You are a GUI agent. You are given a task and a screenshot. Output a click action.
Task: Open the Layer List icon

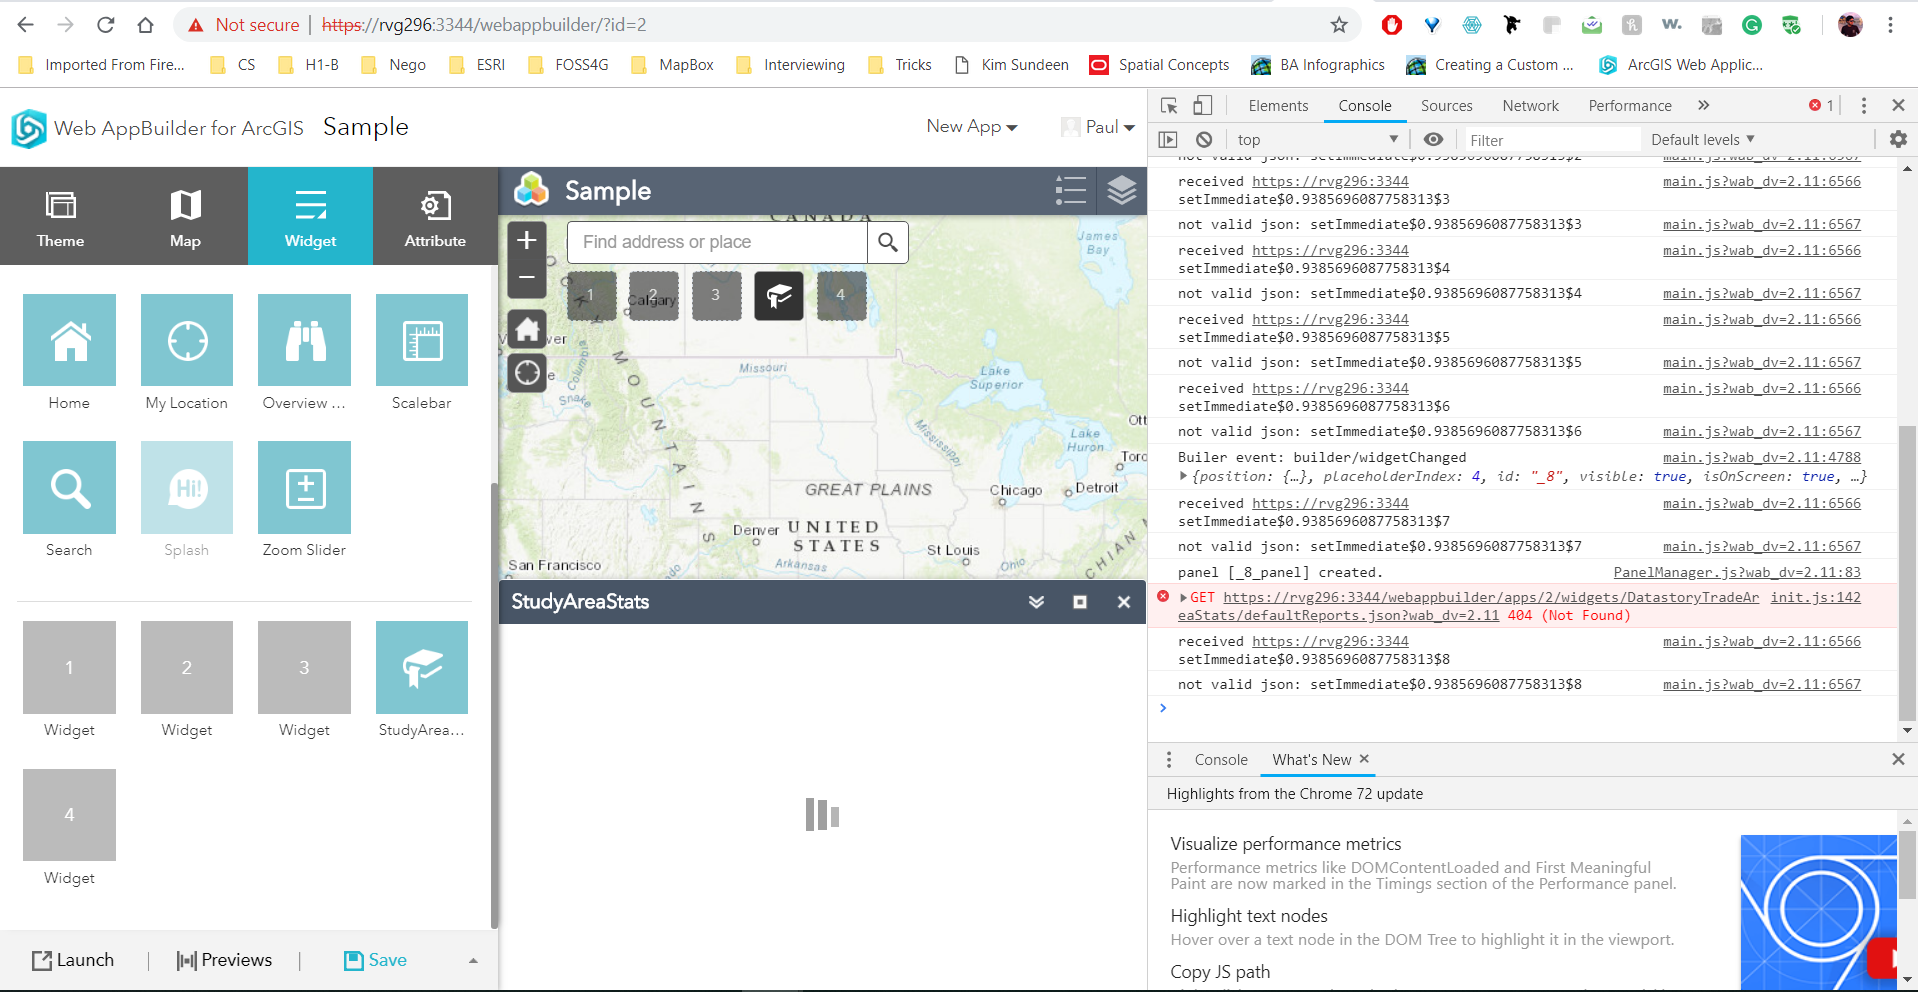[1122, 190]
